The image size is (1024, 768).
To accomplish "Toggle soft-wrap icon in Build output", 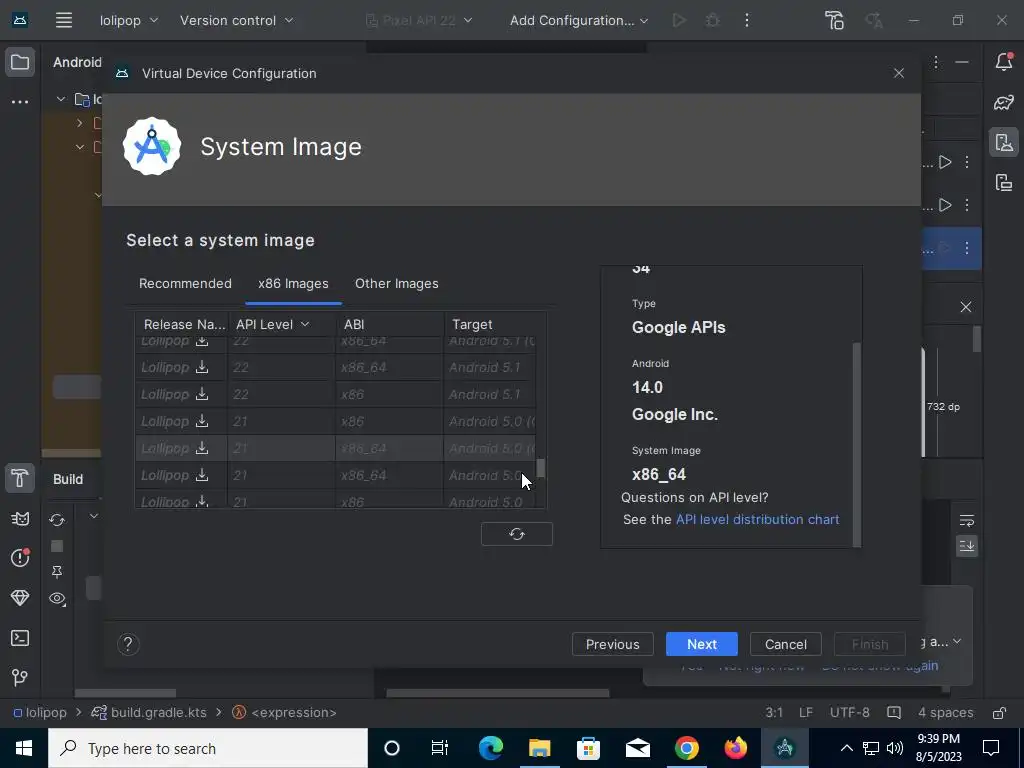I will coord(967,520).
